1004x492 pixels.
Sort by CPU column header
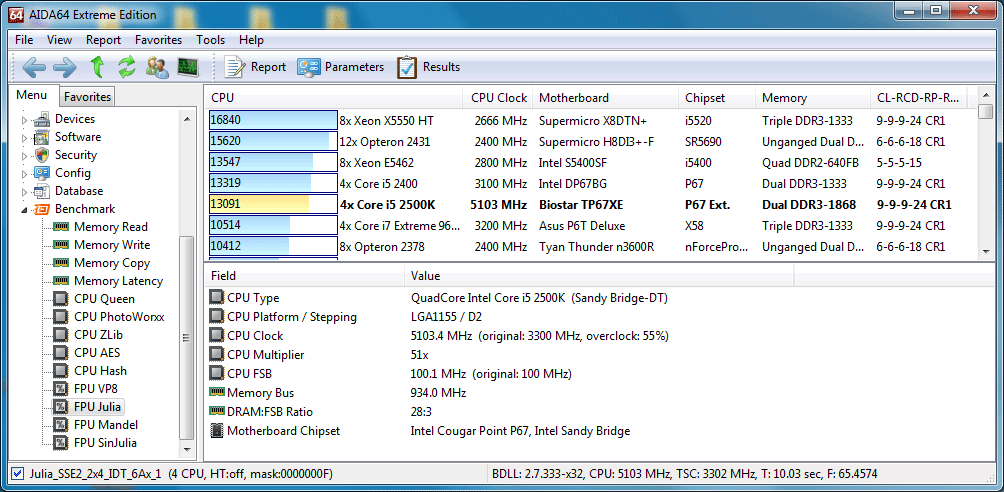tap(334, 97)
